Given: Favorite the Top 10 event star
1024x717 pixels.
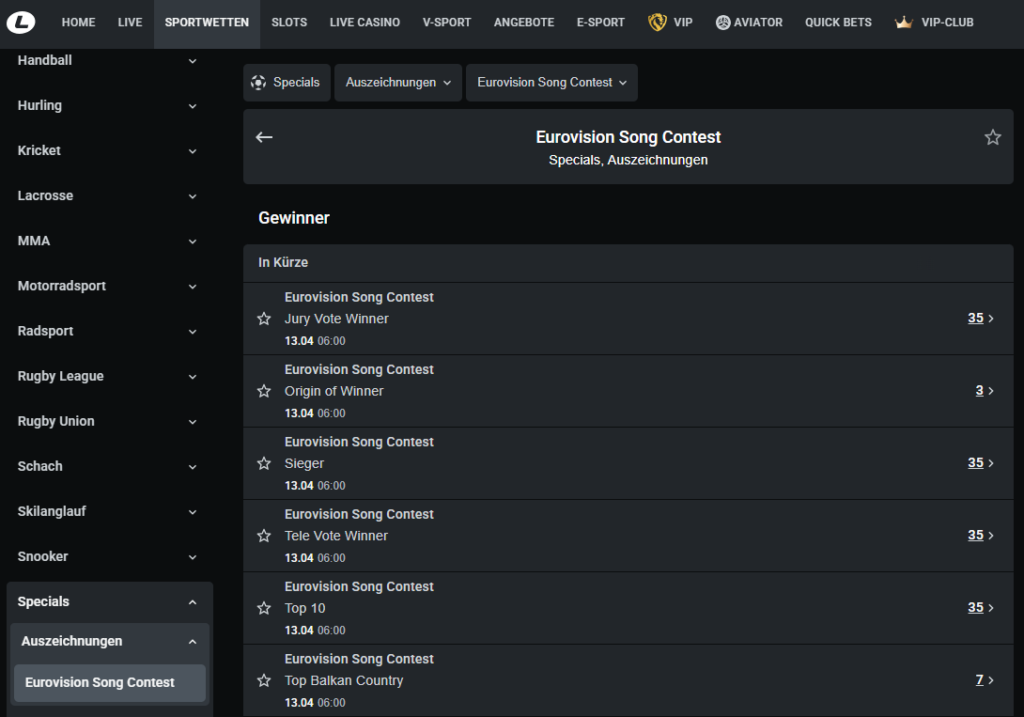Looking at the screenshot, I should coord(264,609).
